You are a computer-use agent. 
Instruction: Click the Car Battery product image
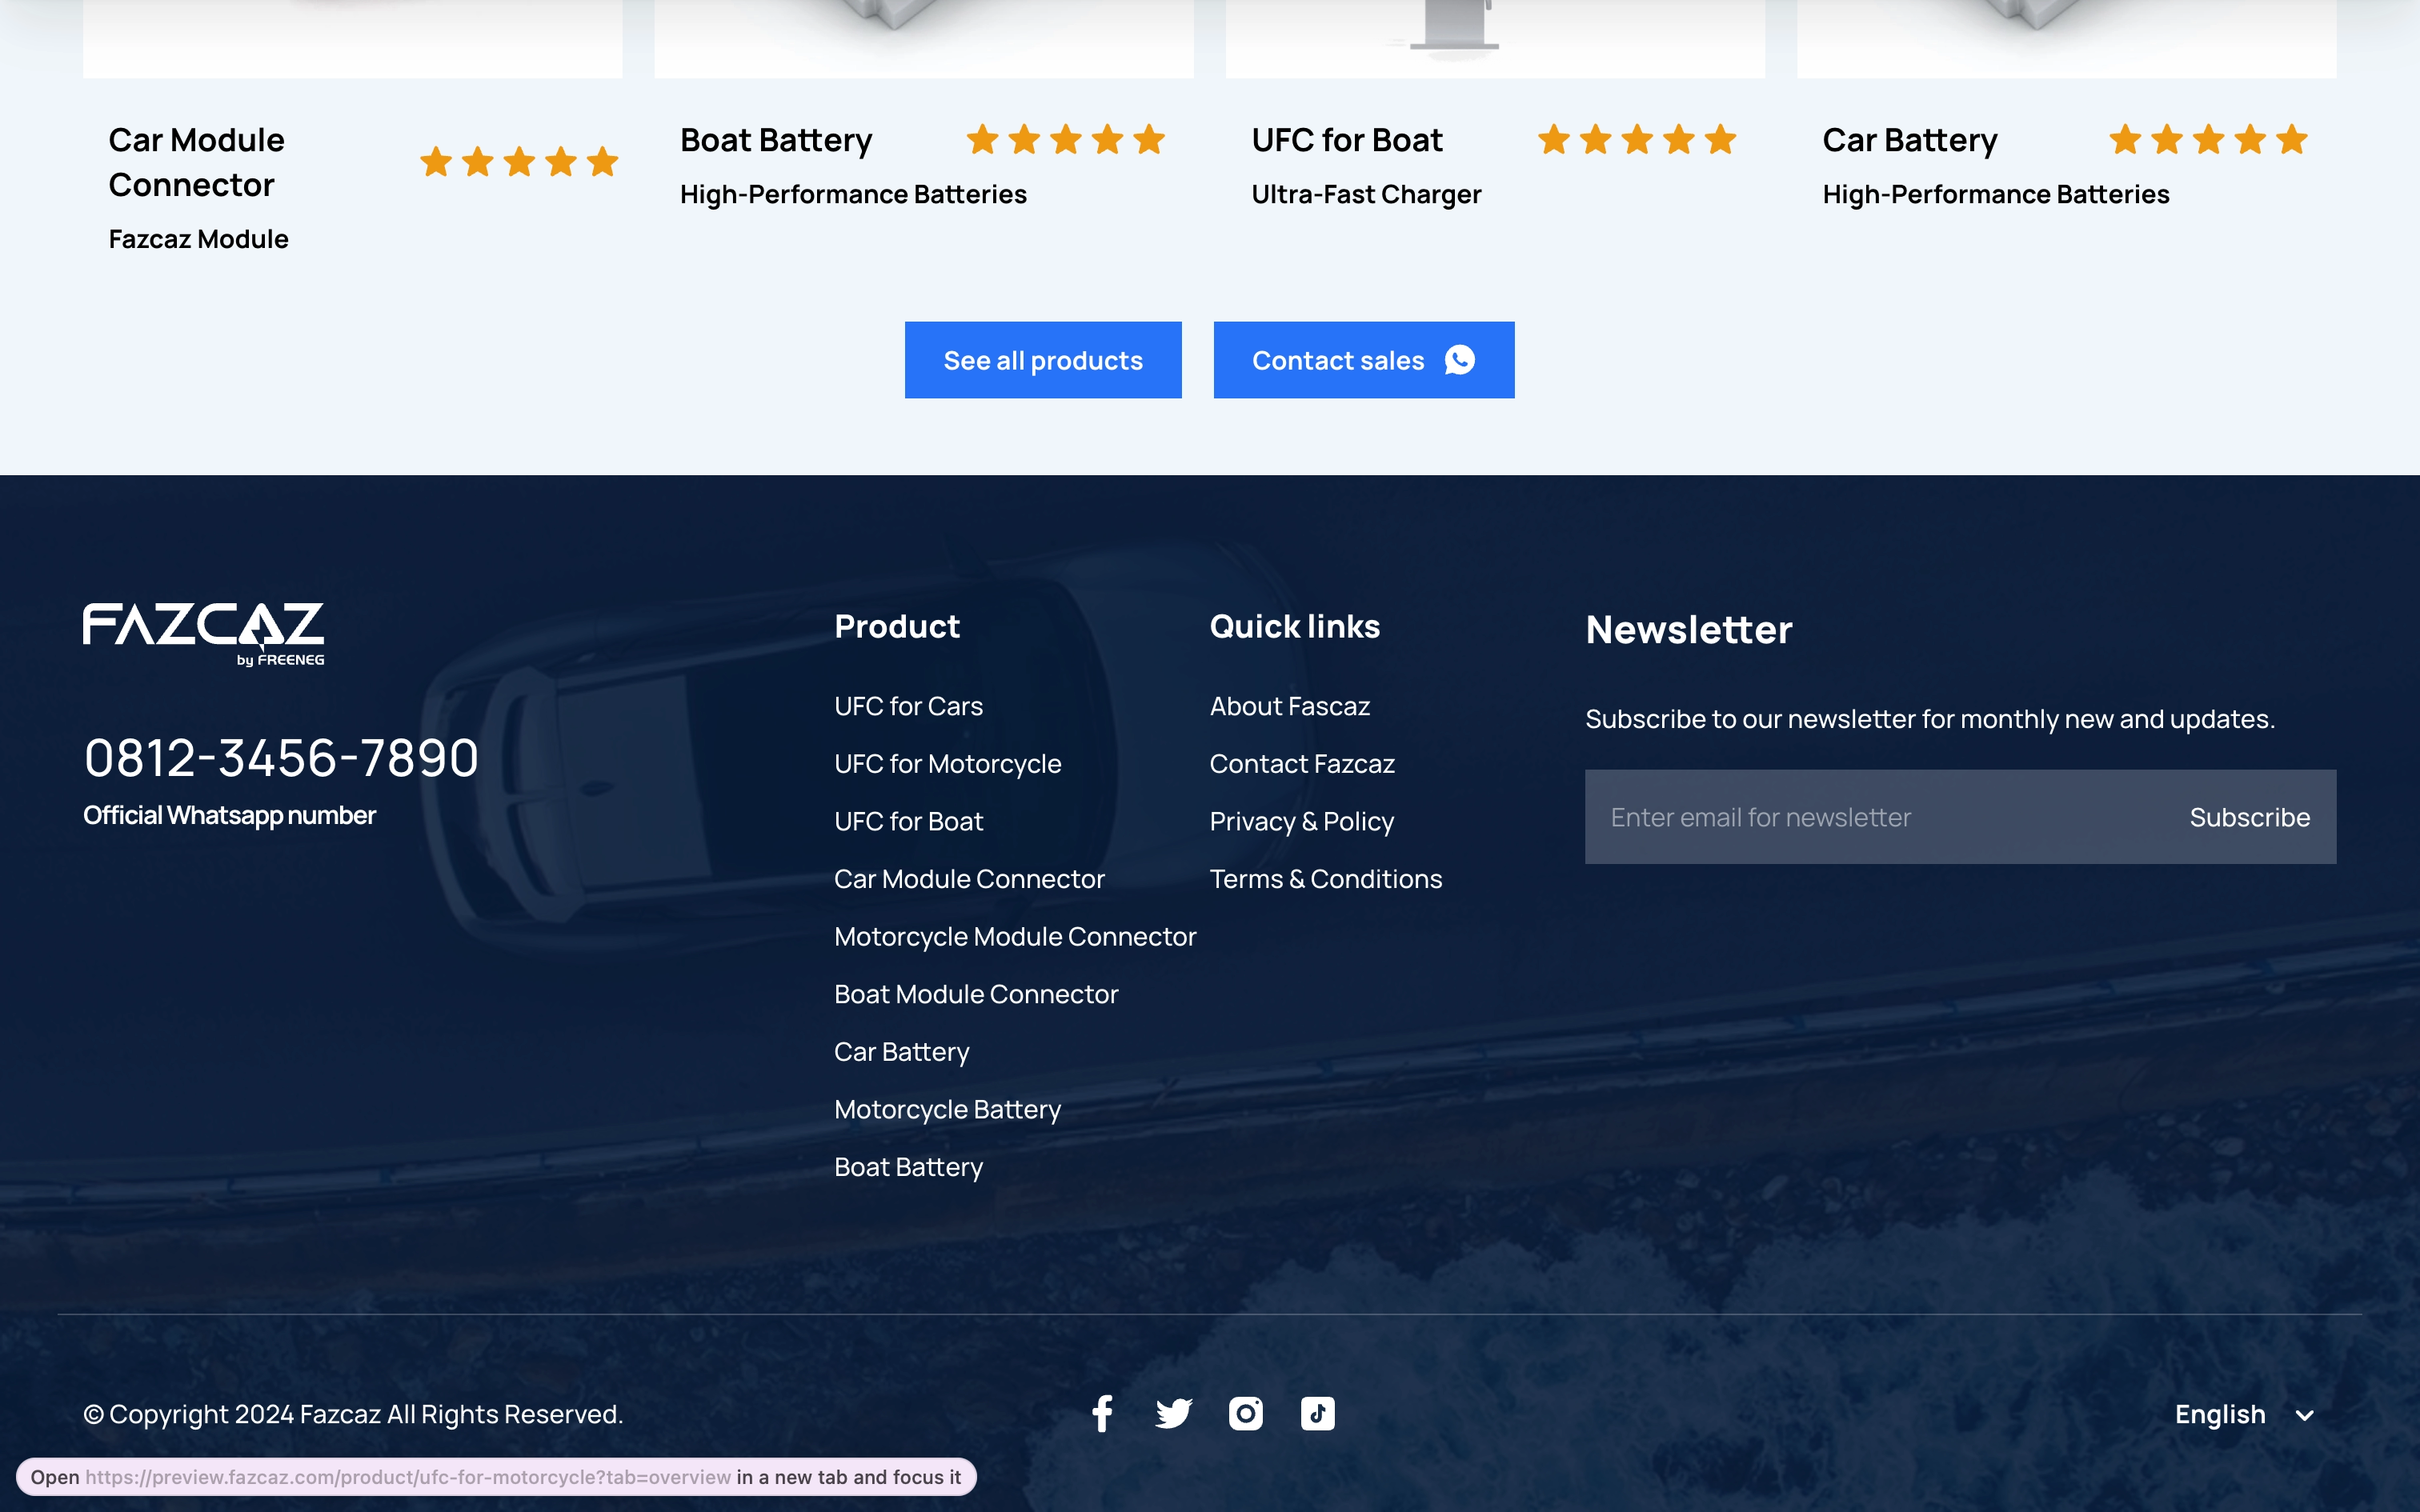(2066, 38)
